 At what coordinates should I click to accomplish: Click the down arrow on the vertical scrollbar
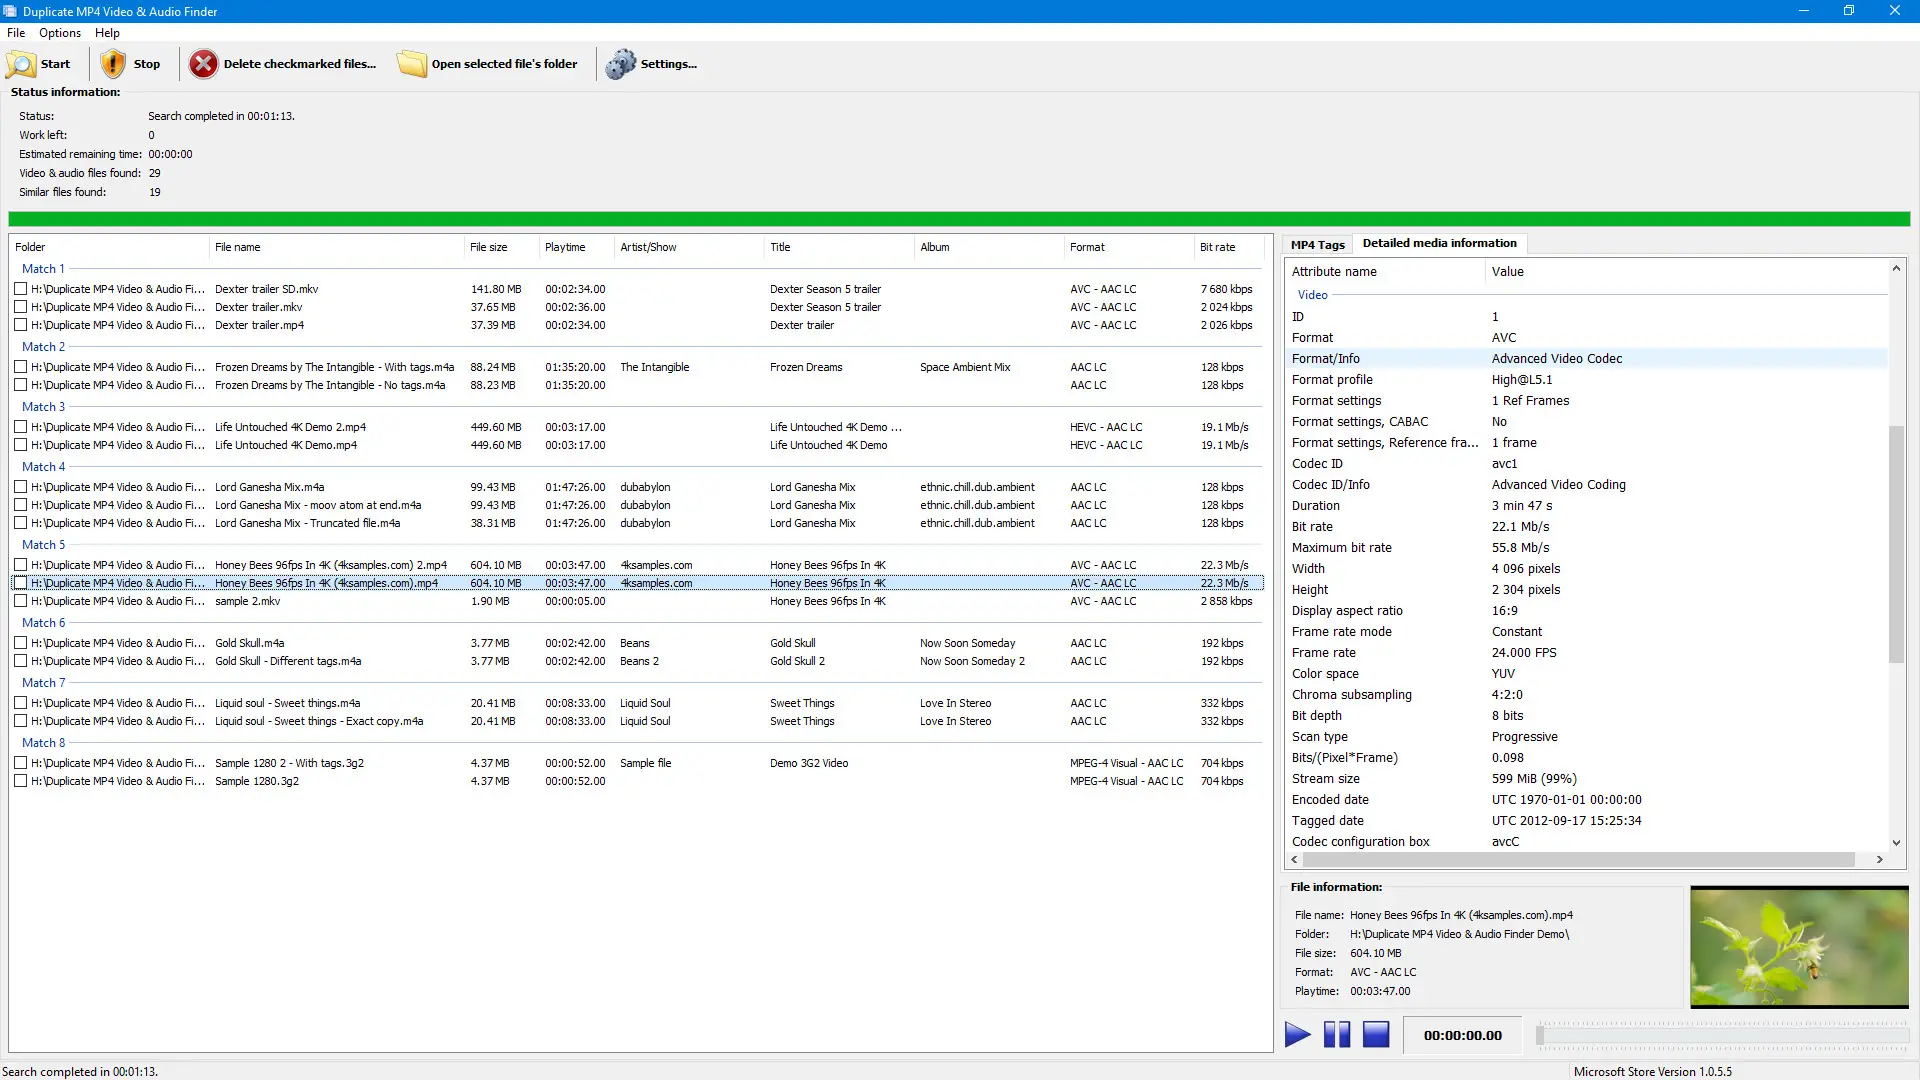pyautogui.click(x=1896, y=842)
